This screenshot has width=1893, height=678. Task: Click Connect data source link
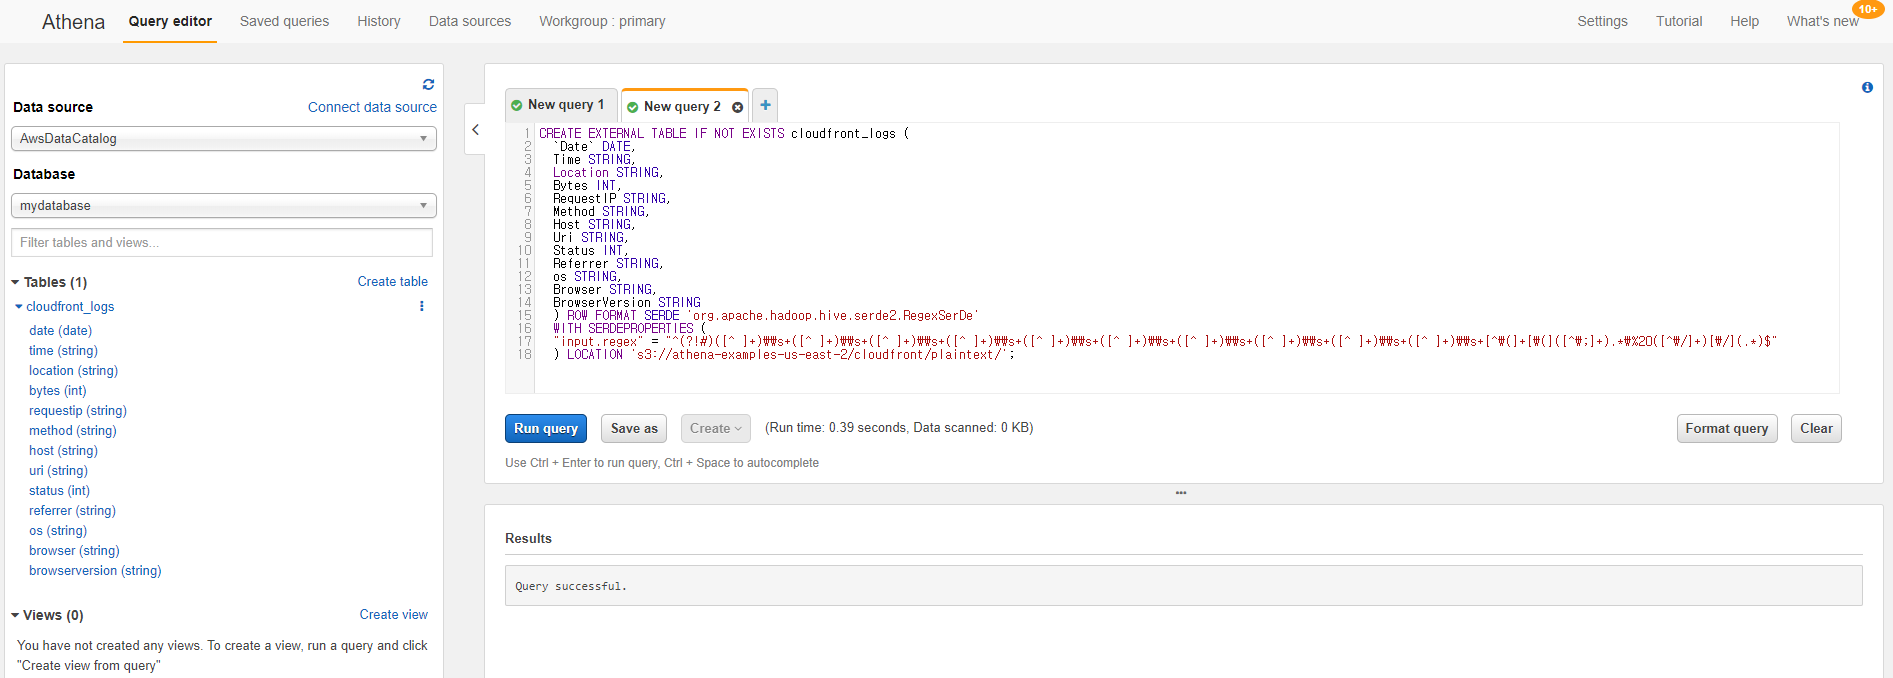pos(372,107)
